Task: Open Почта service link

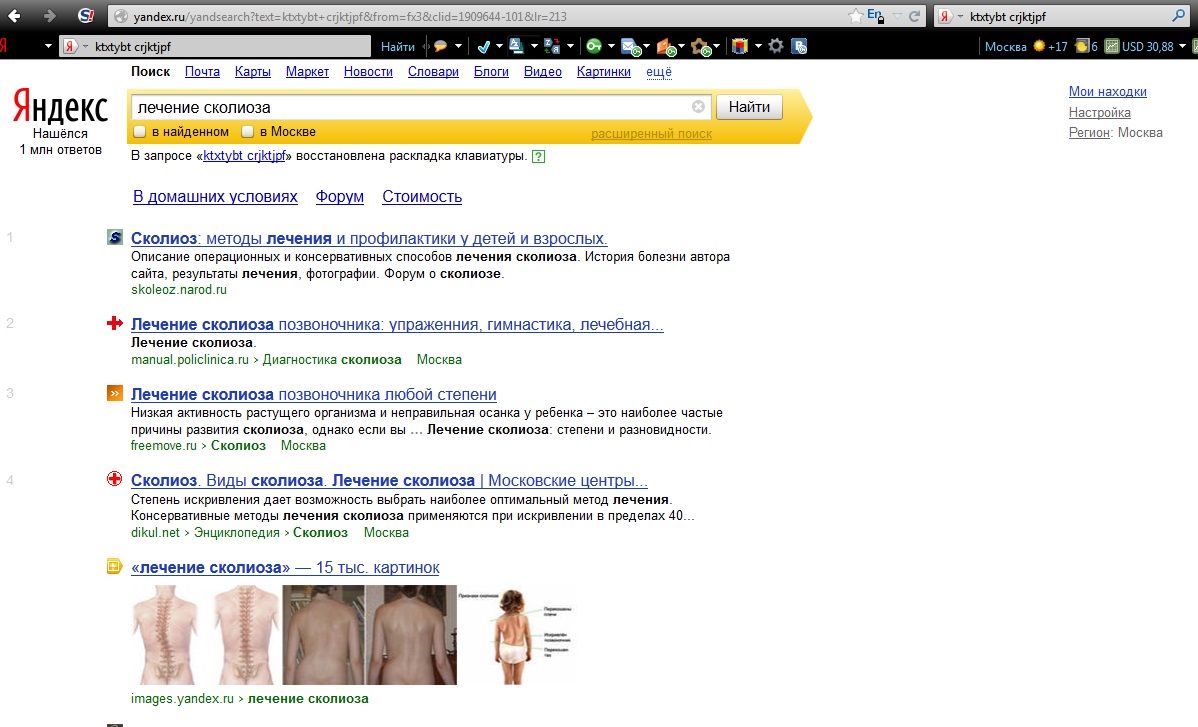Action: (202, 72)
